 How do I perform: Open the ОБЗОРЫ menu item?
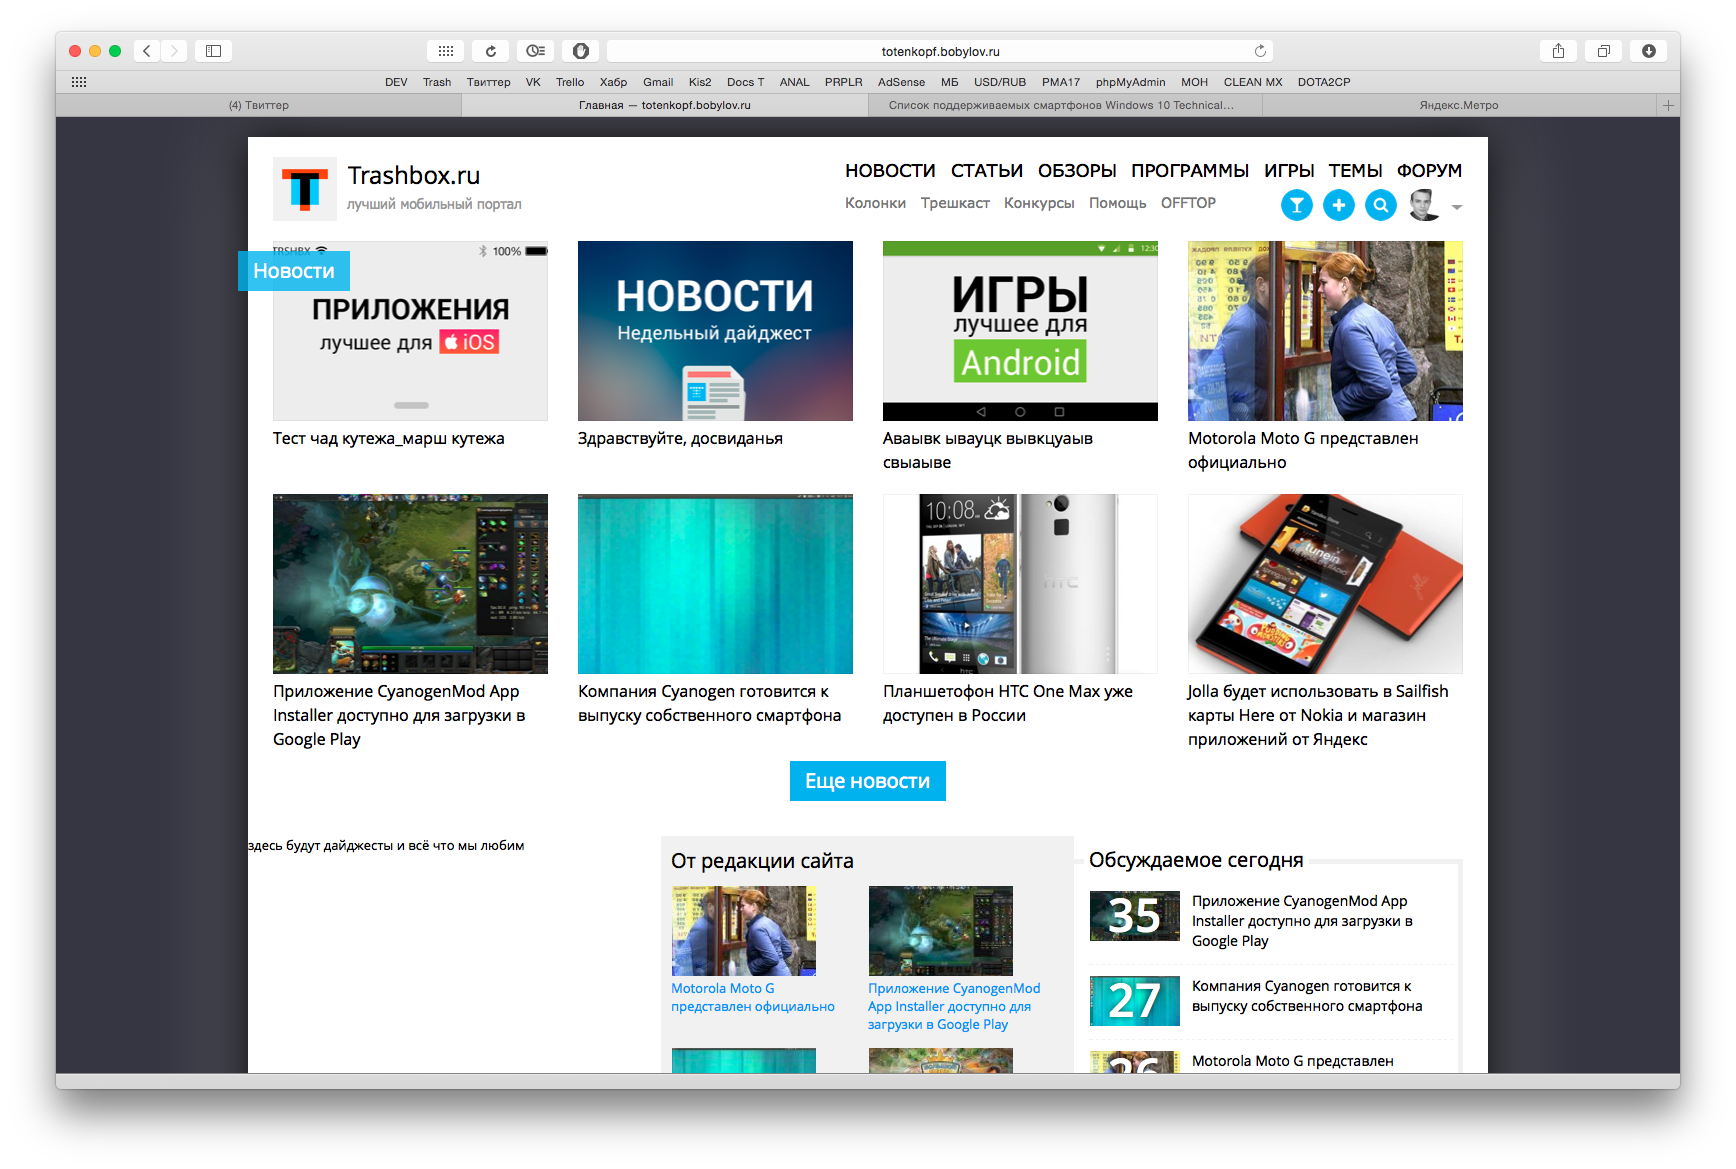1077,171
